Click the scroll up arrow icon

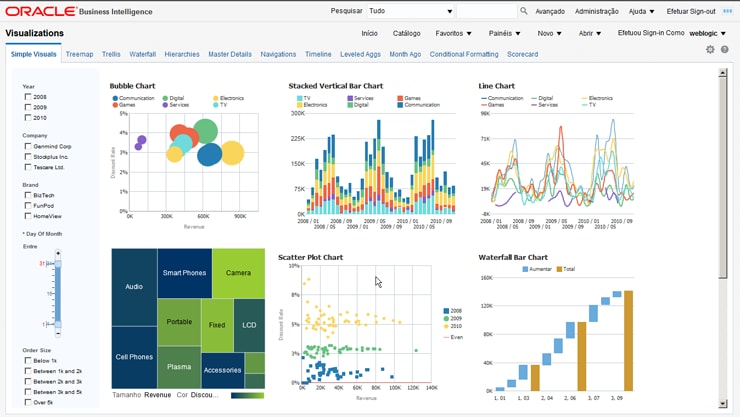[723, 73]
